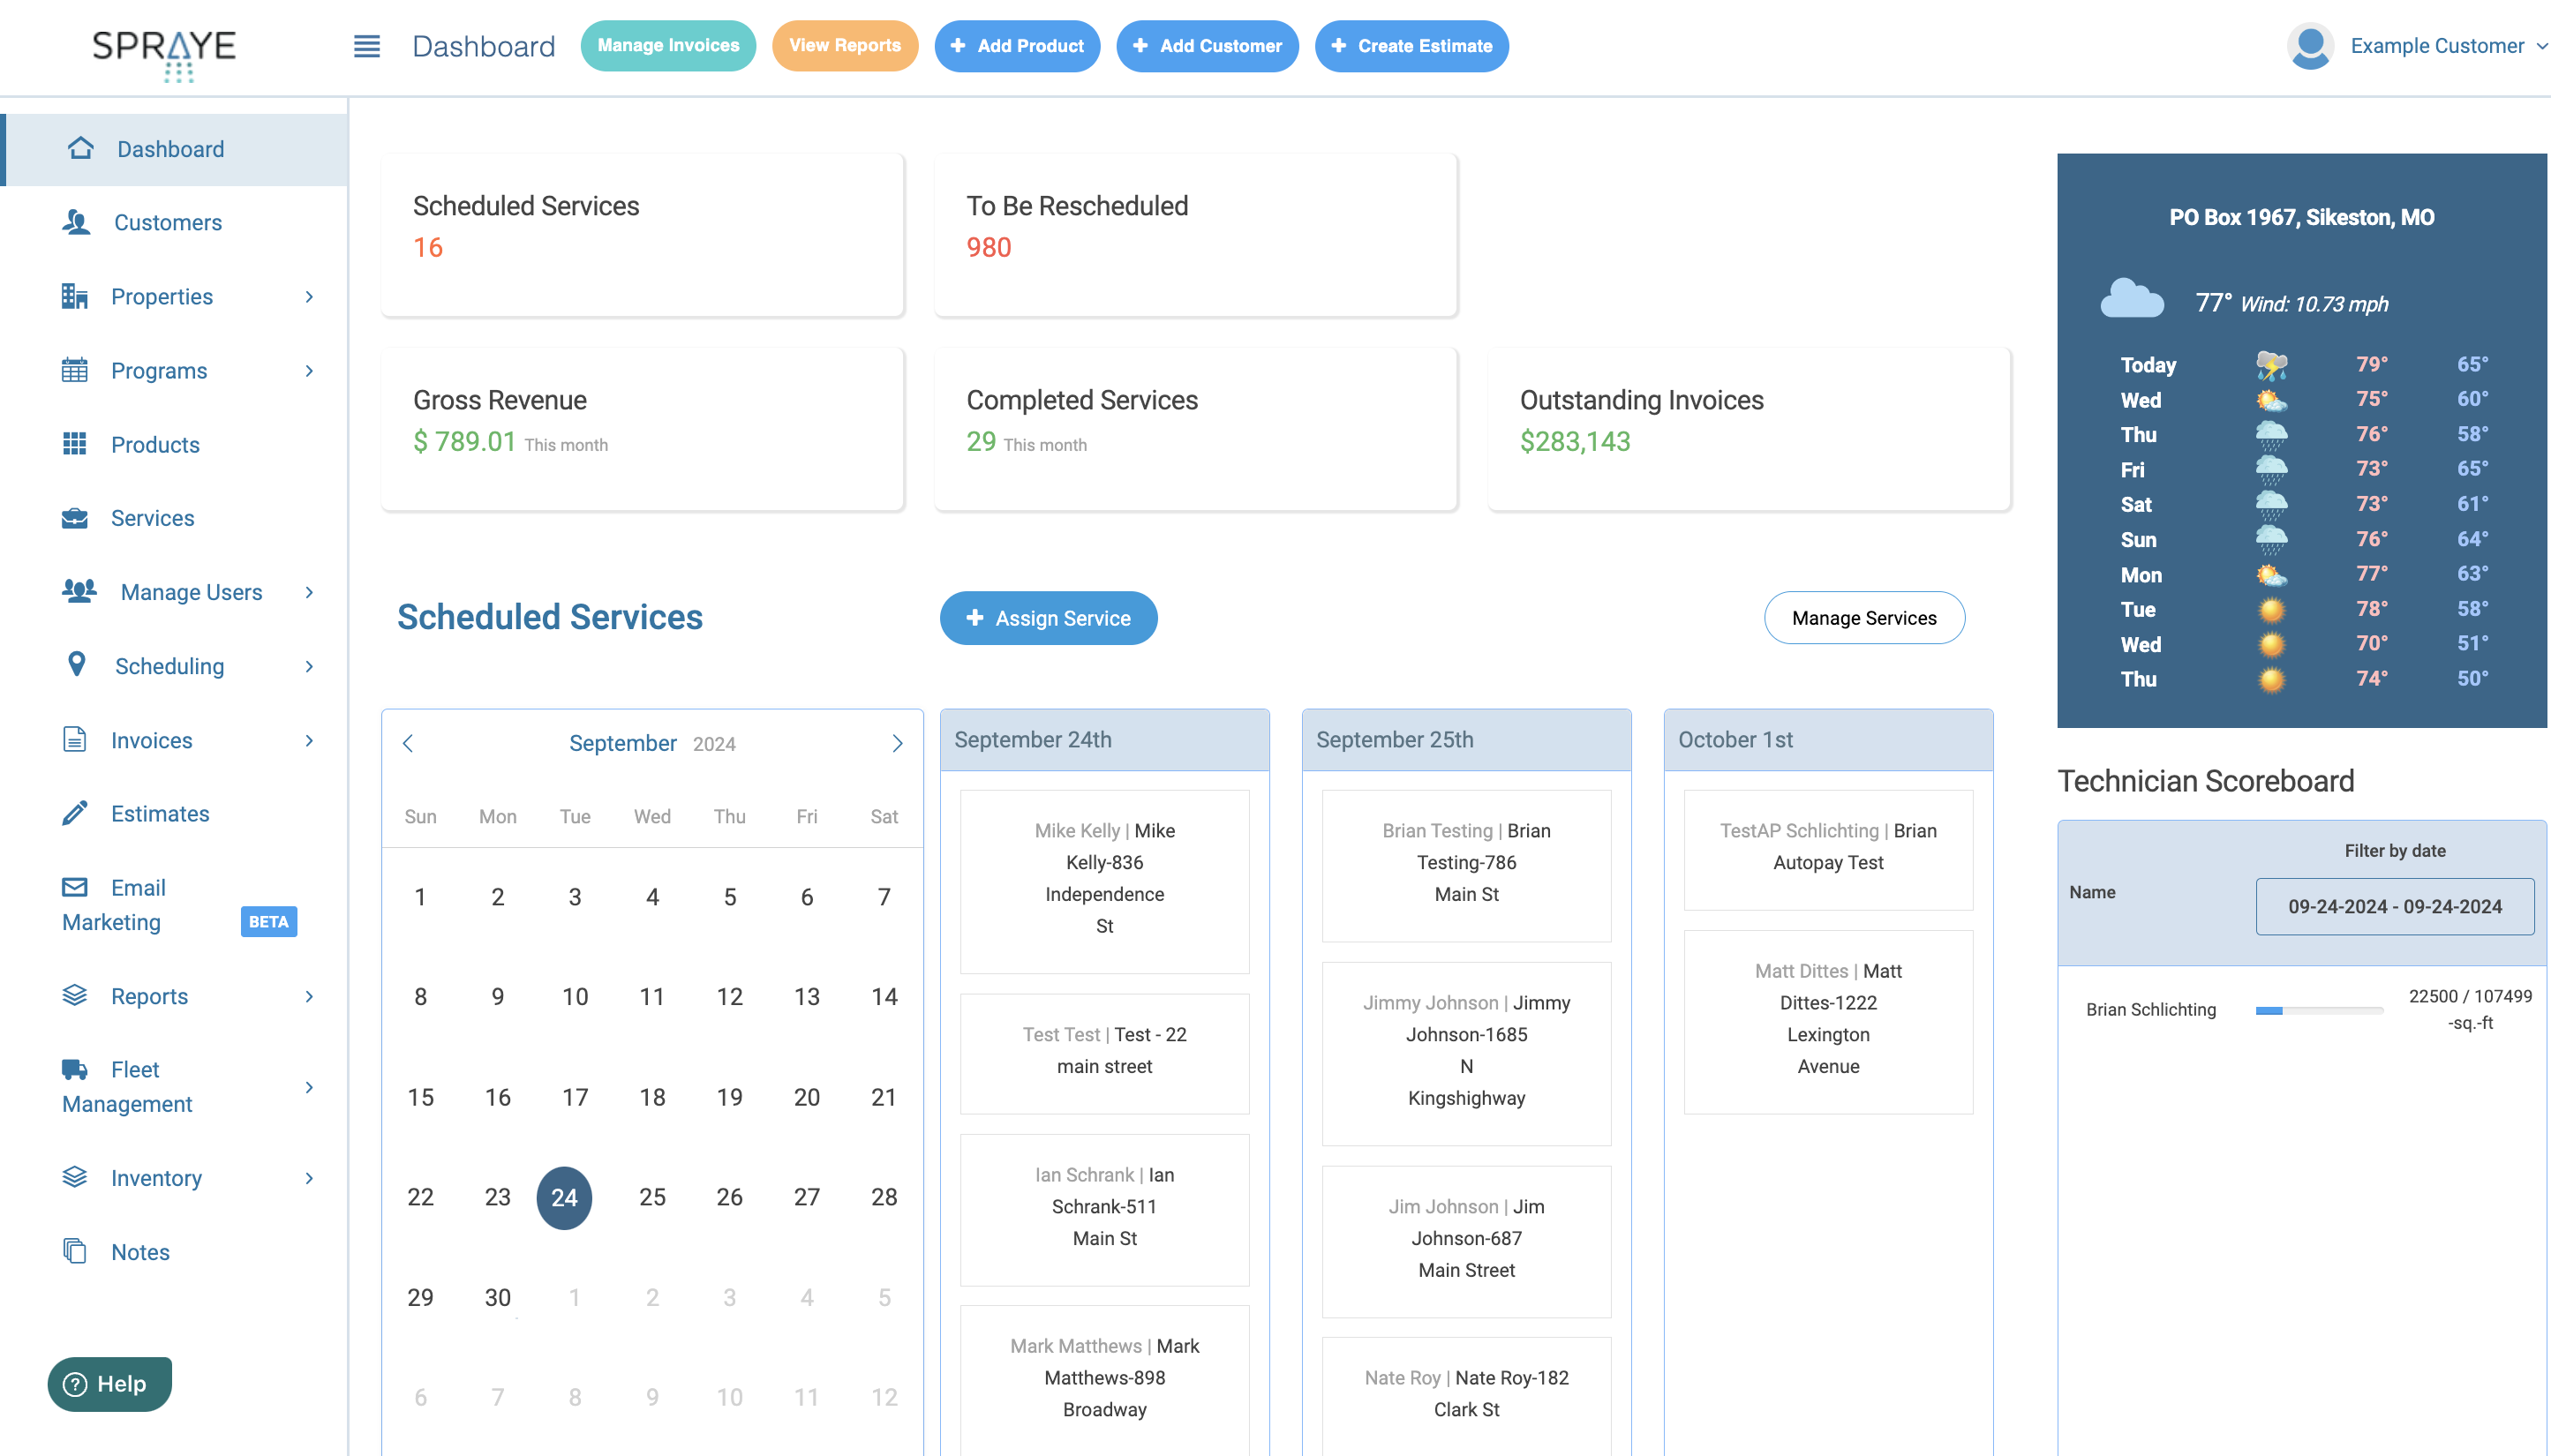Screen dimensions: 2551x1456
Task: Click Brian Schlichting's sq.-ft progress bar
Action: coord(2318,1010)
